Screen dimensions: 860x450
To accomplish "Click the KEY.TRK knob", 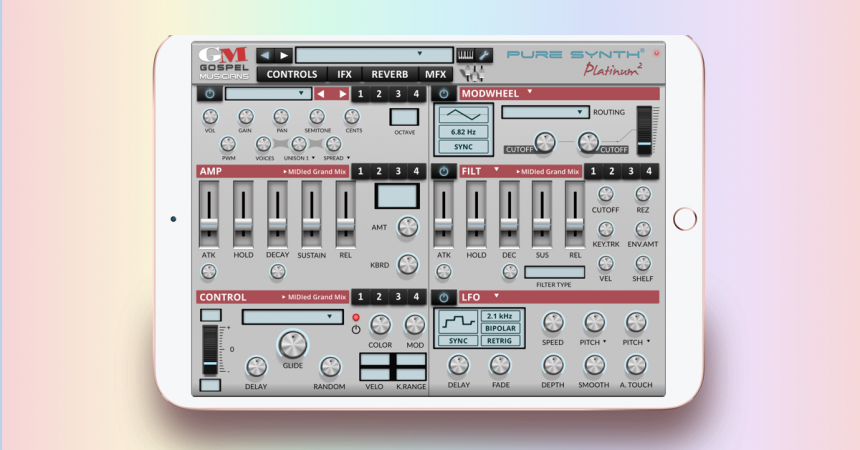I will [x=605, y=229].
